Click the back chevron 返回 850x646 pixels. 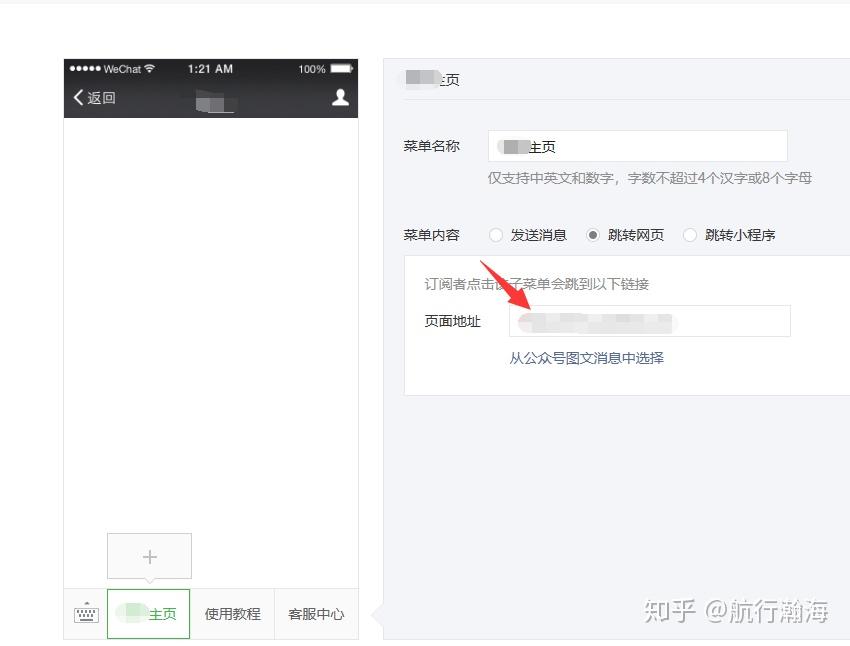pyautogui.click(x=78, y=98)
